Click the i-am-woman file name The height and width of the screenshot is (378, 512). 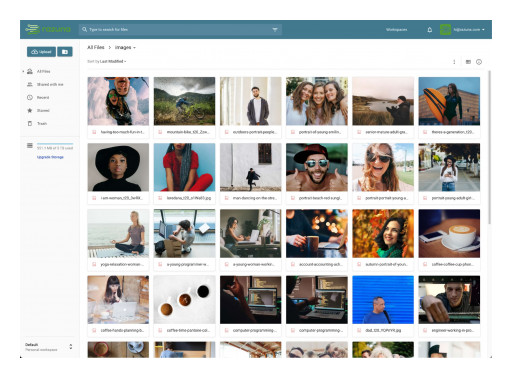[x=122, y=198]
